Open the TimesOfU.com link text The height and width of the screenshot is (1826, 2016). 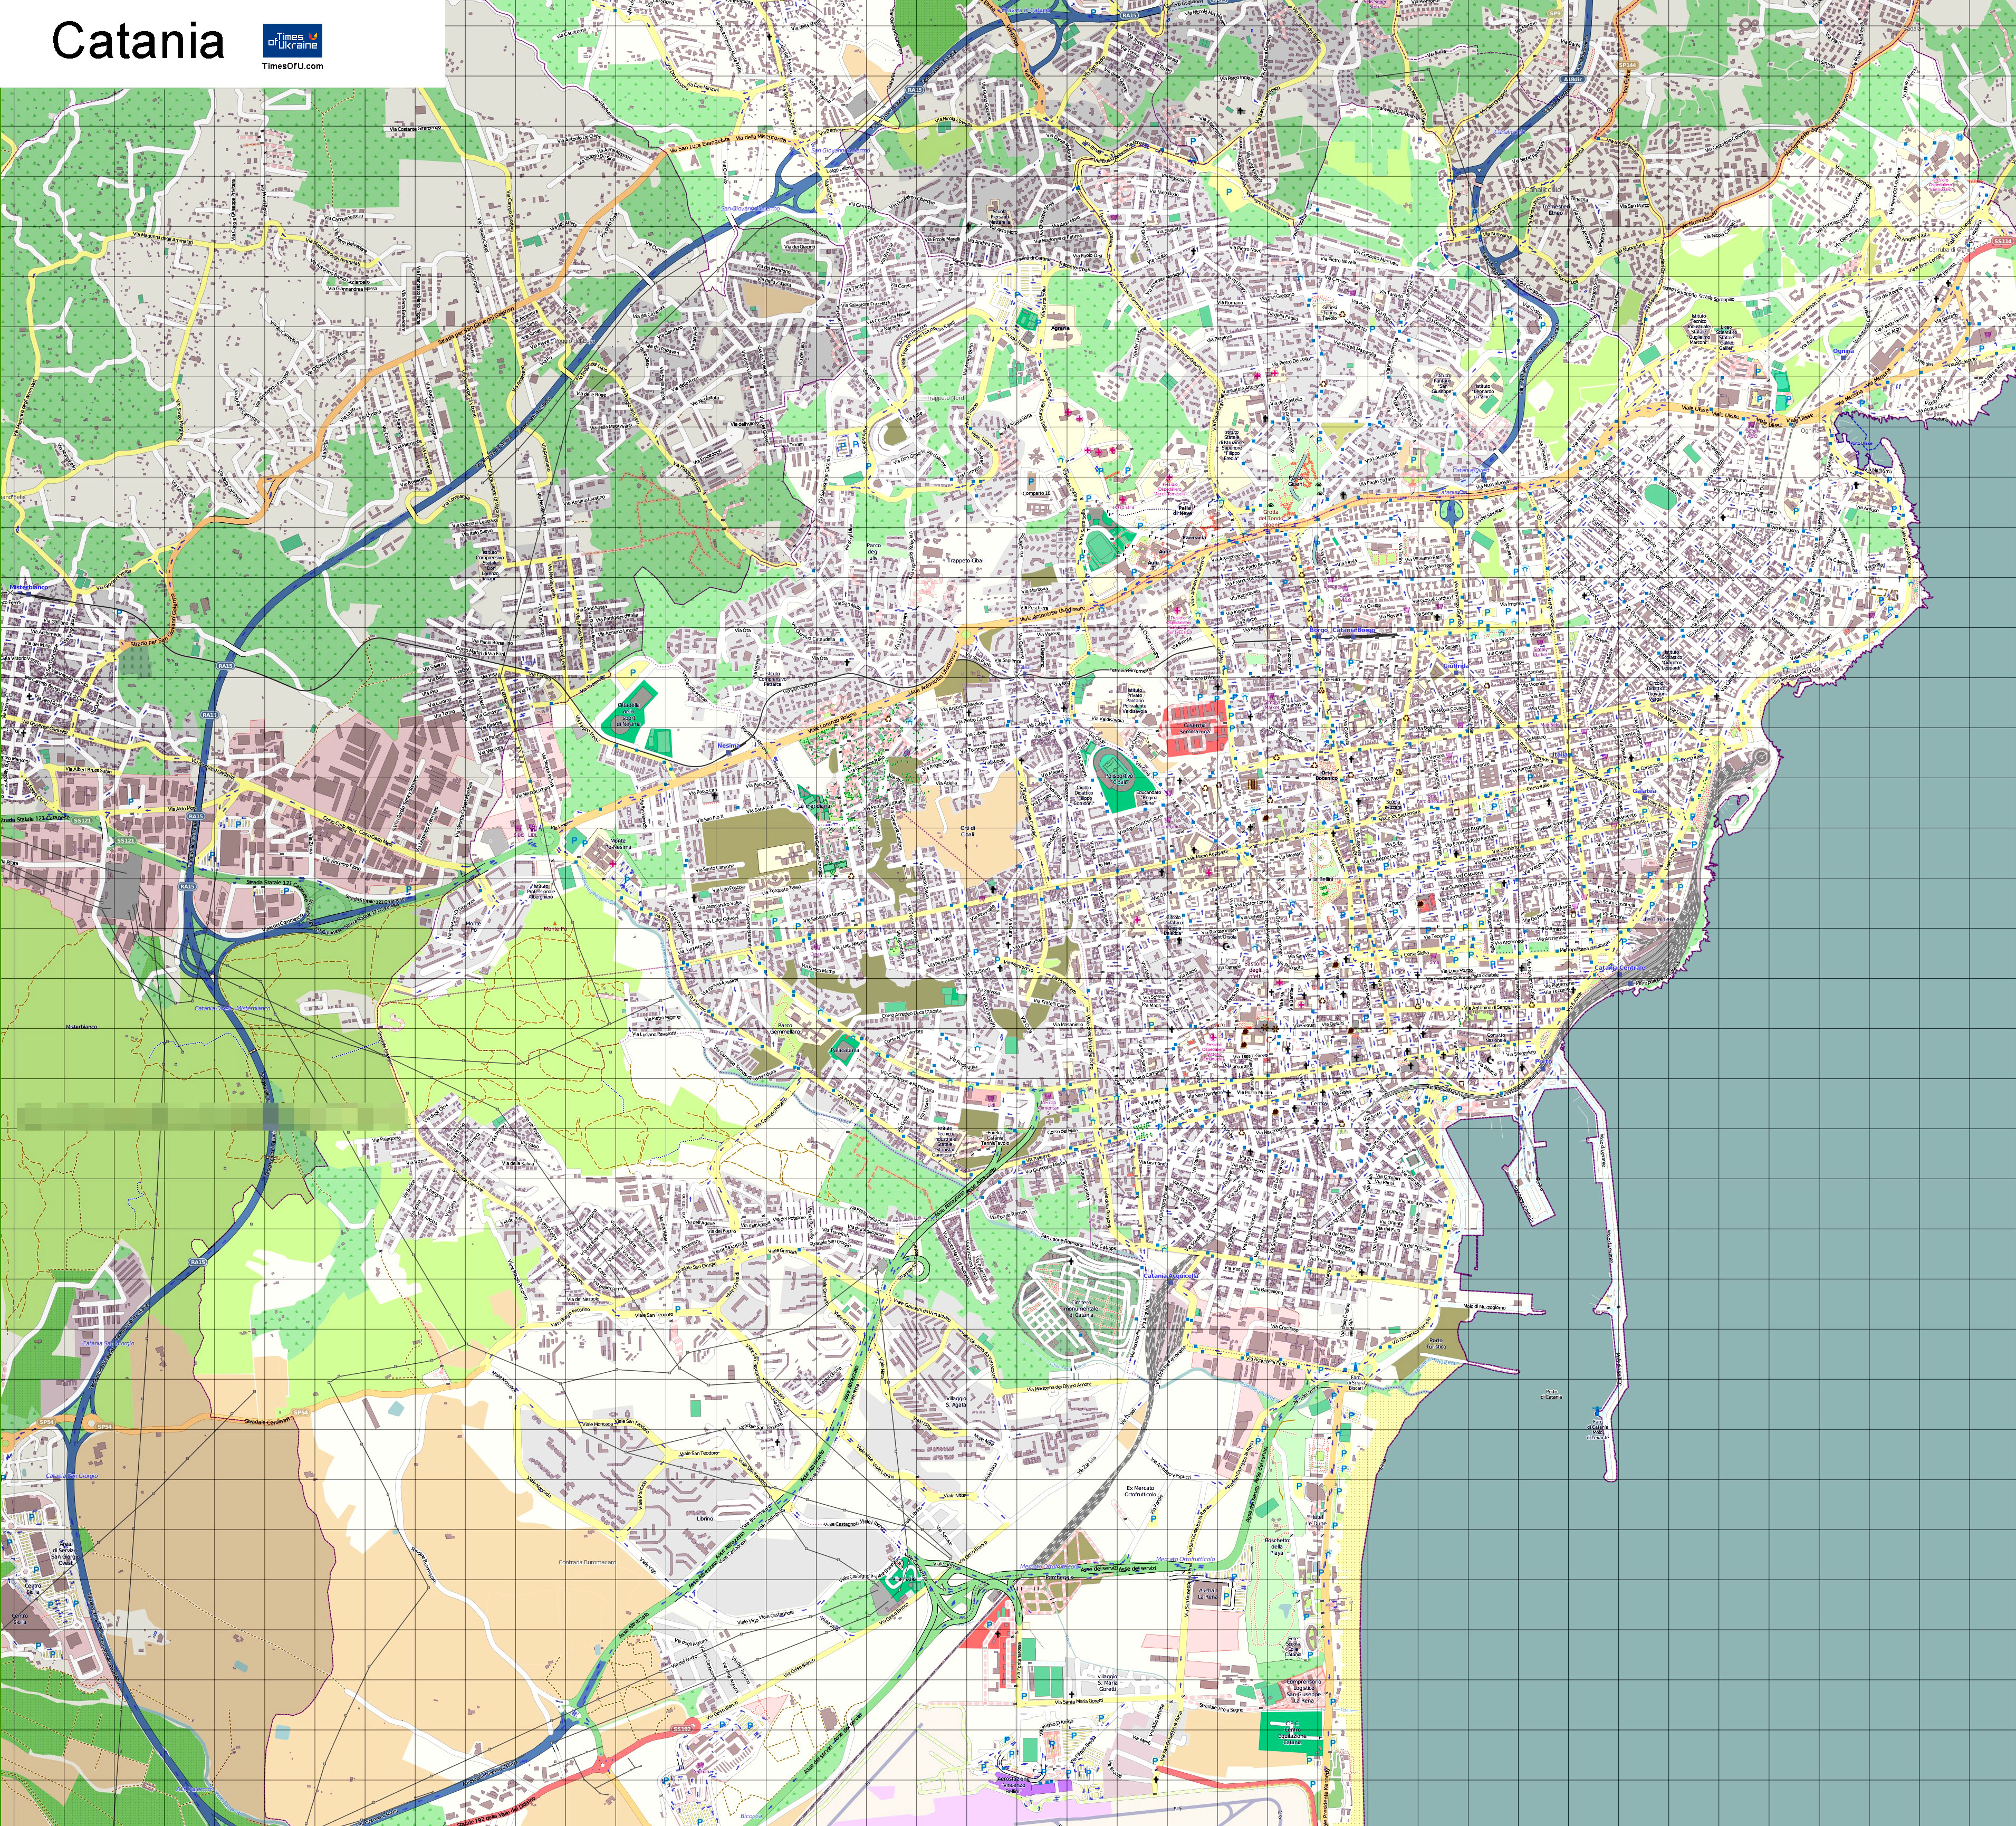point(292,67)
